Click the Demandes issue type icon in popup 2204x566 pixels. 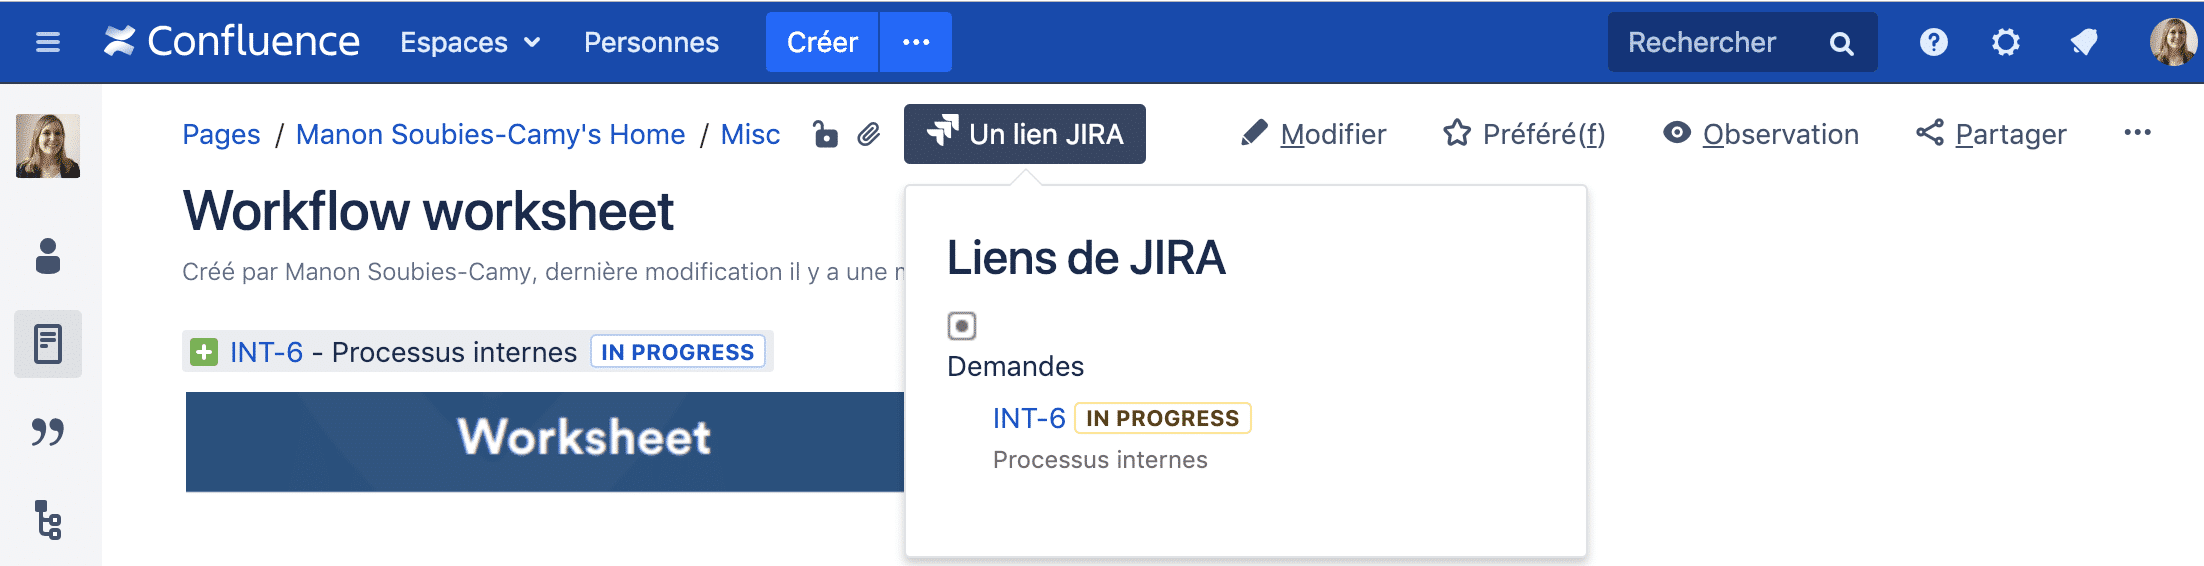point(961,326)
